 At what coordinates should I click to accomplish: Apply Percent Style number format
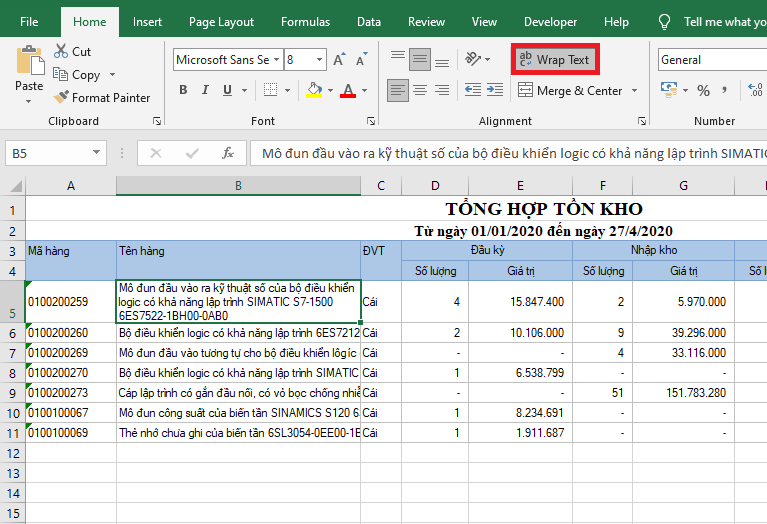pos(703,91)
